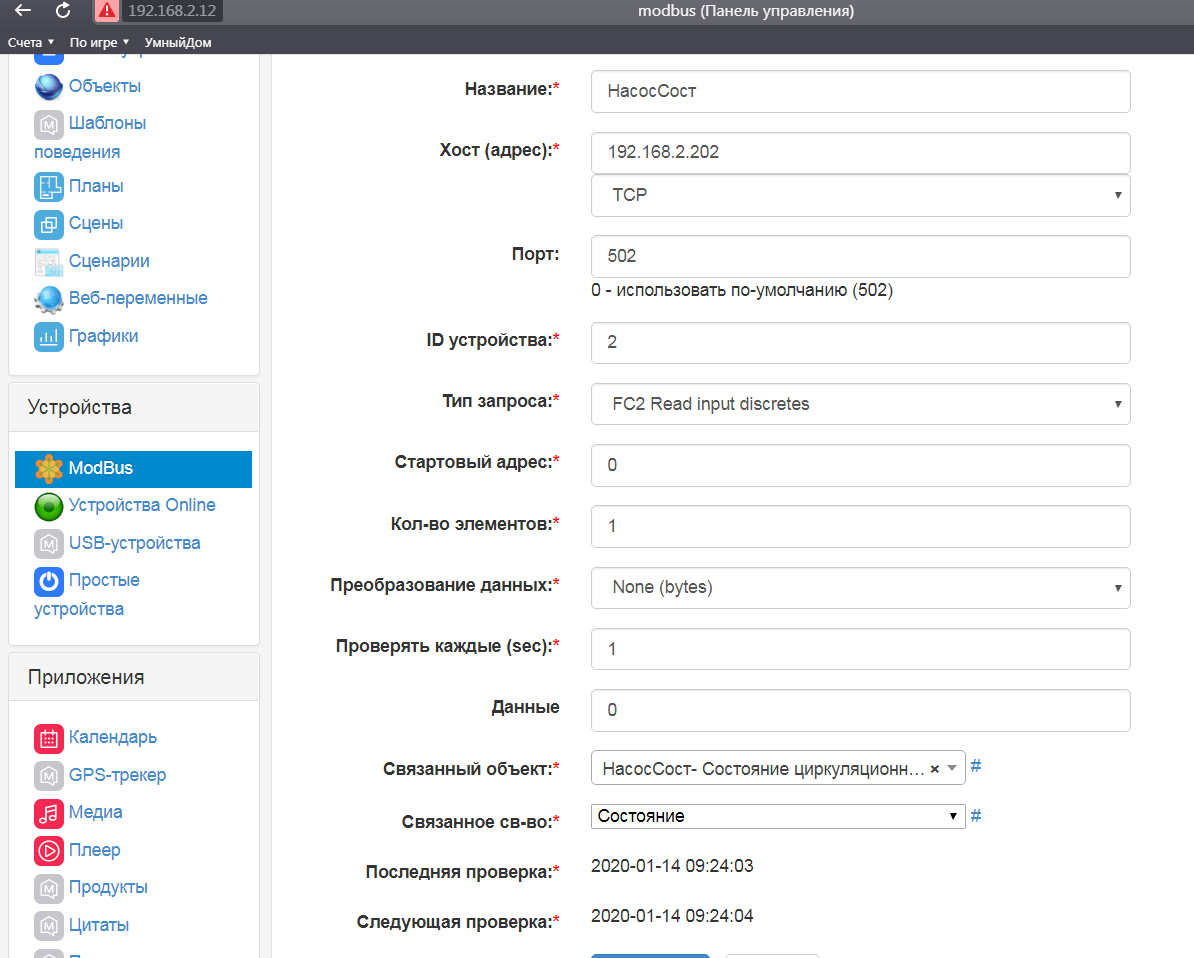This screenshot has height=958, width=1194.
Task: Click the browser reload icon
Action: click(x=63, y=11)
